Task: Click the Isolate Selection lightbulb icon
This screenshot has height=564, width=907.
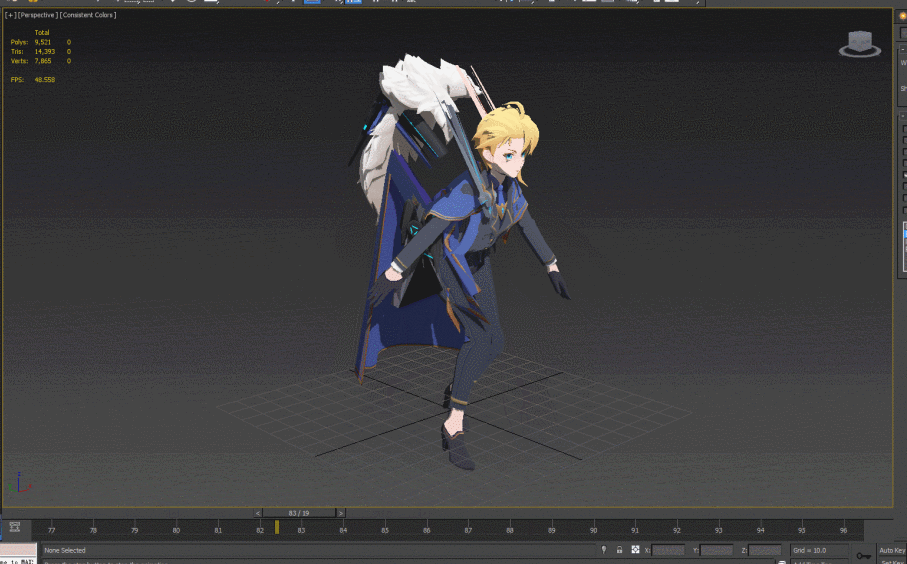Action: [x=604, y=550]
